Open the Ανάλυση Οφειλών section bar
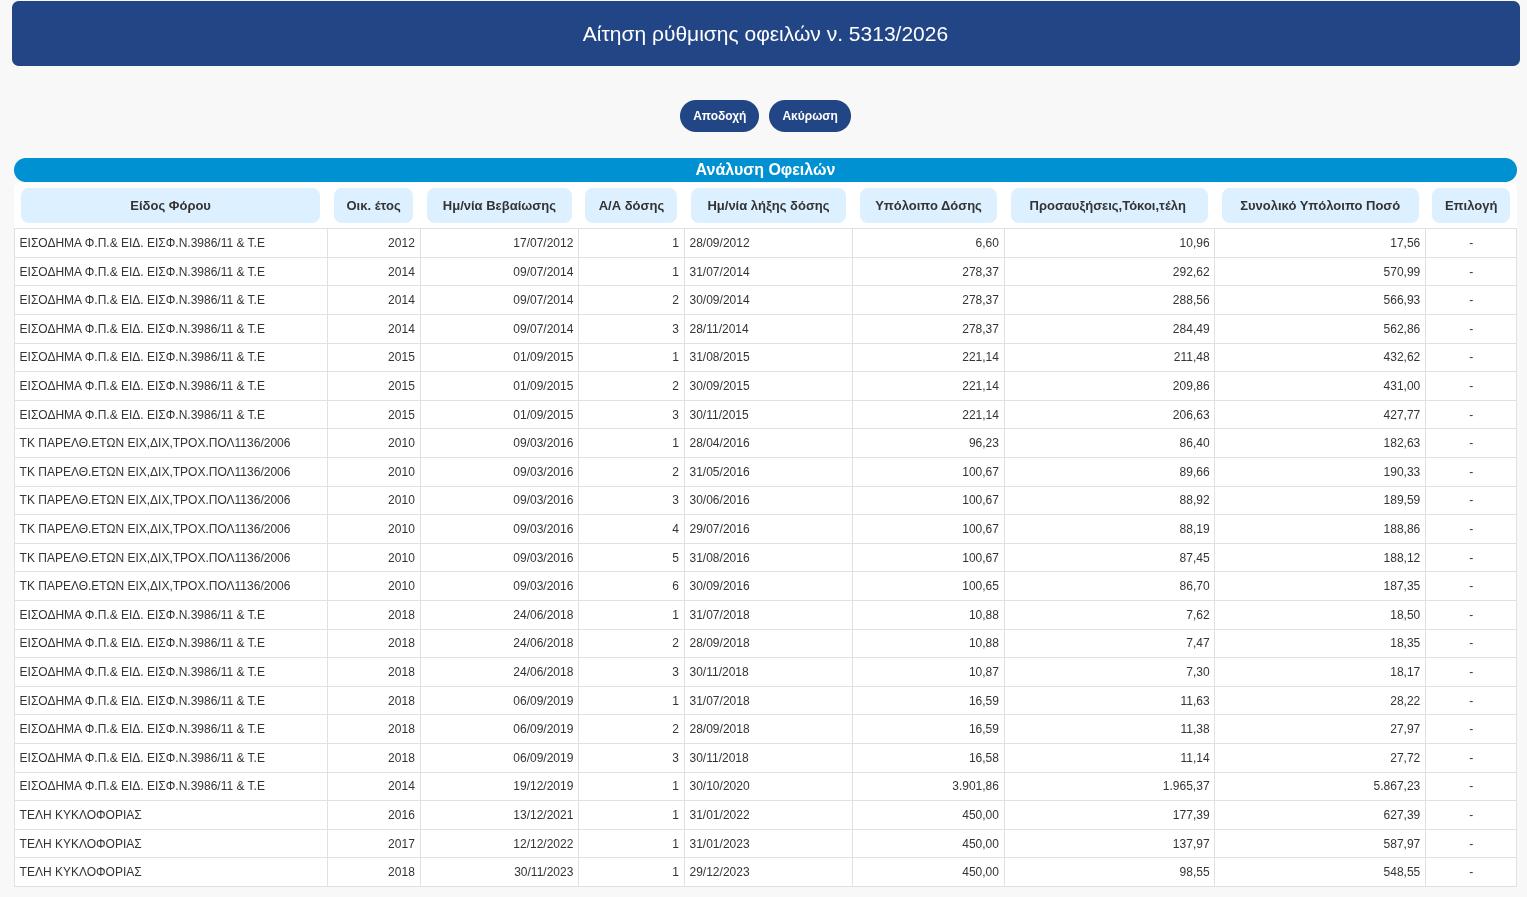 [x=765, y=170]
